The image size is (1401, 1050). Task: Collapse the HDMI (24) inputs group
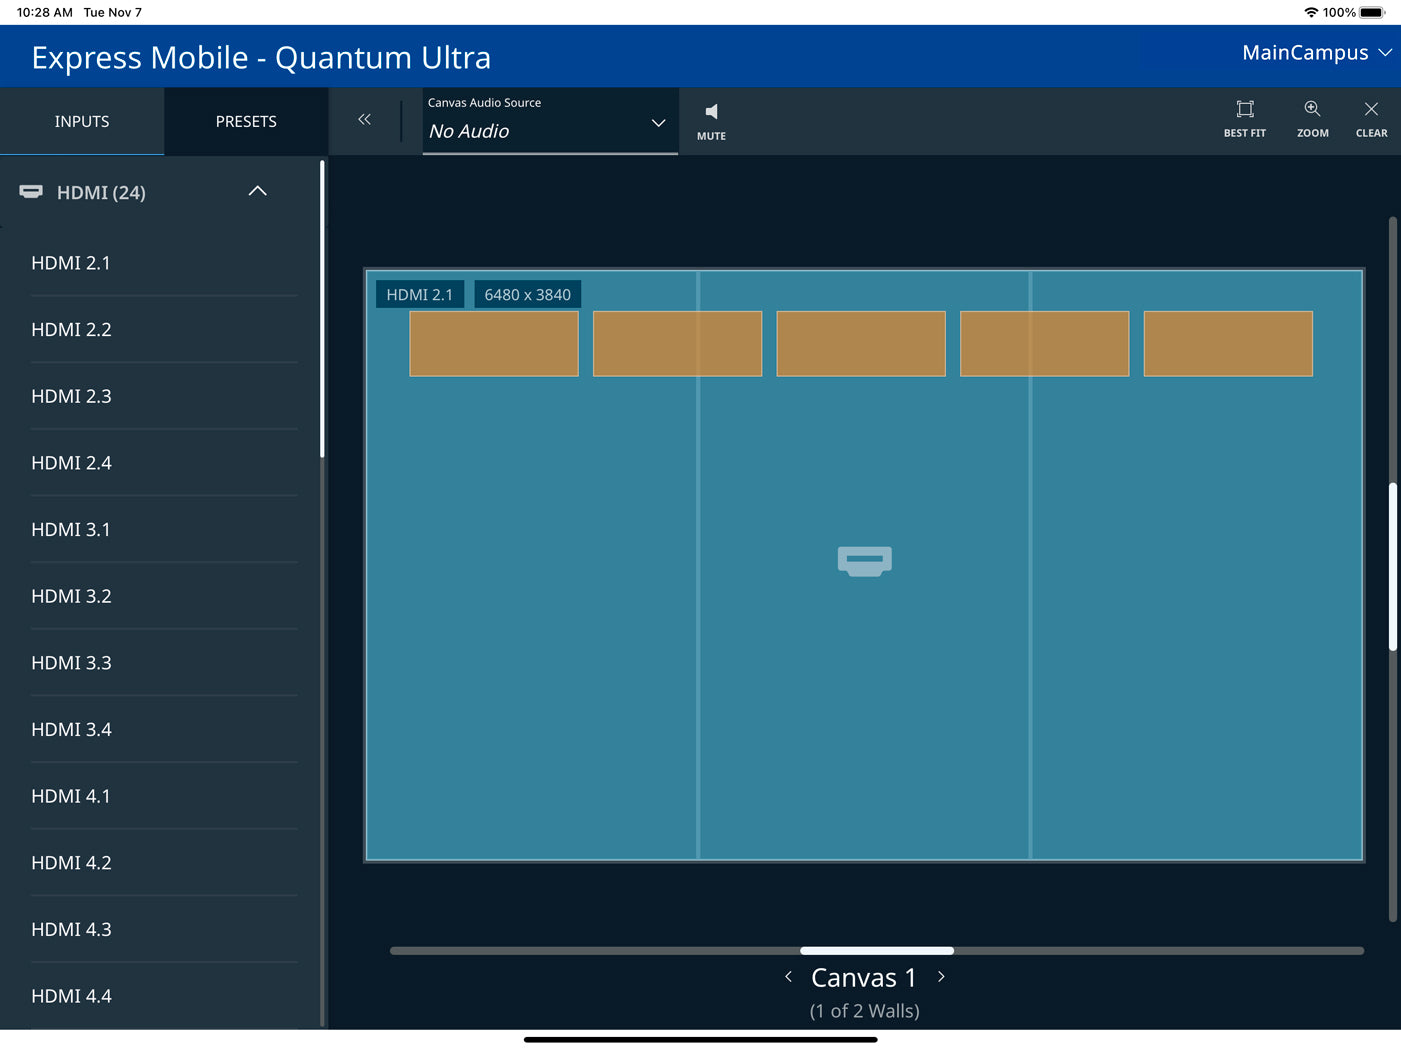[257, 191]
